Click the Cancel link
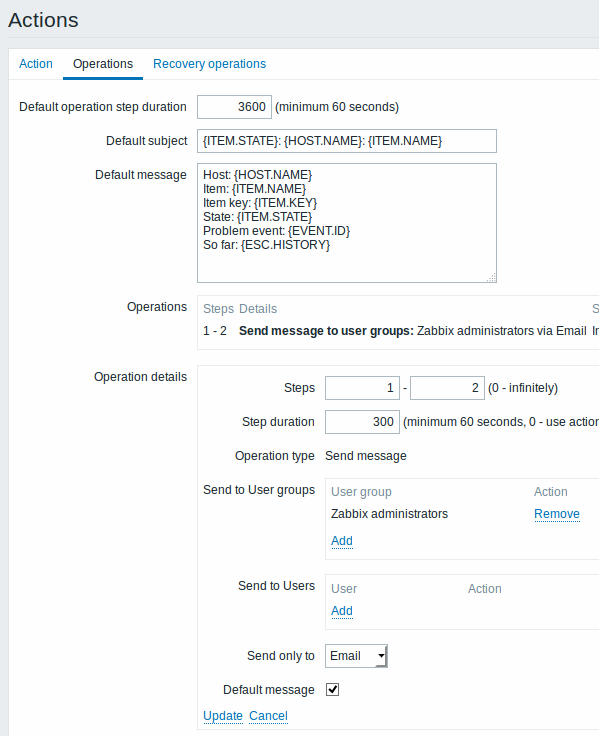Viewport: 599px width, 736px height. [268, 716]
